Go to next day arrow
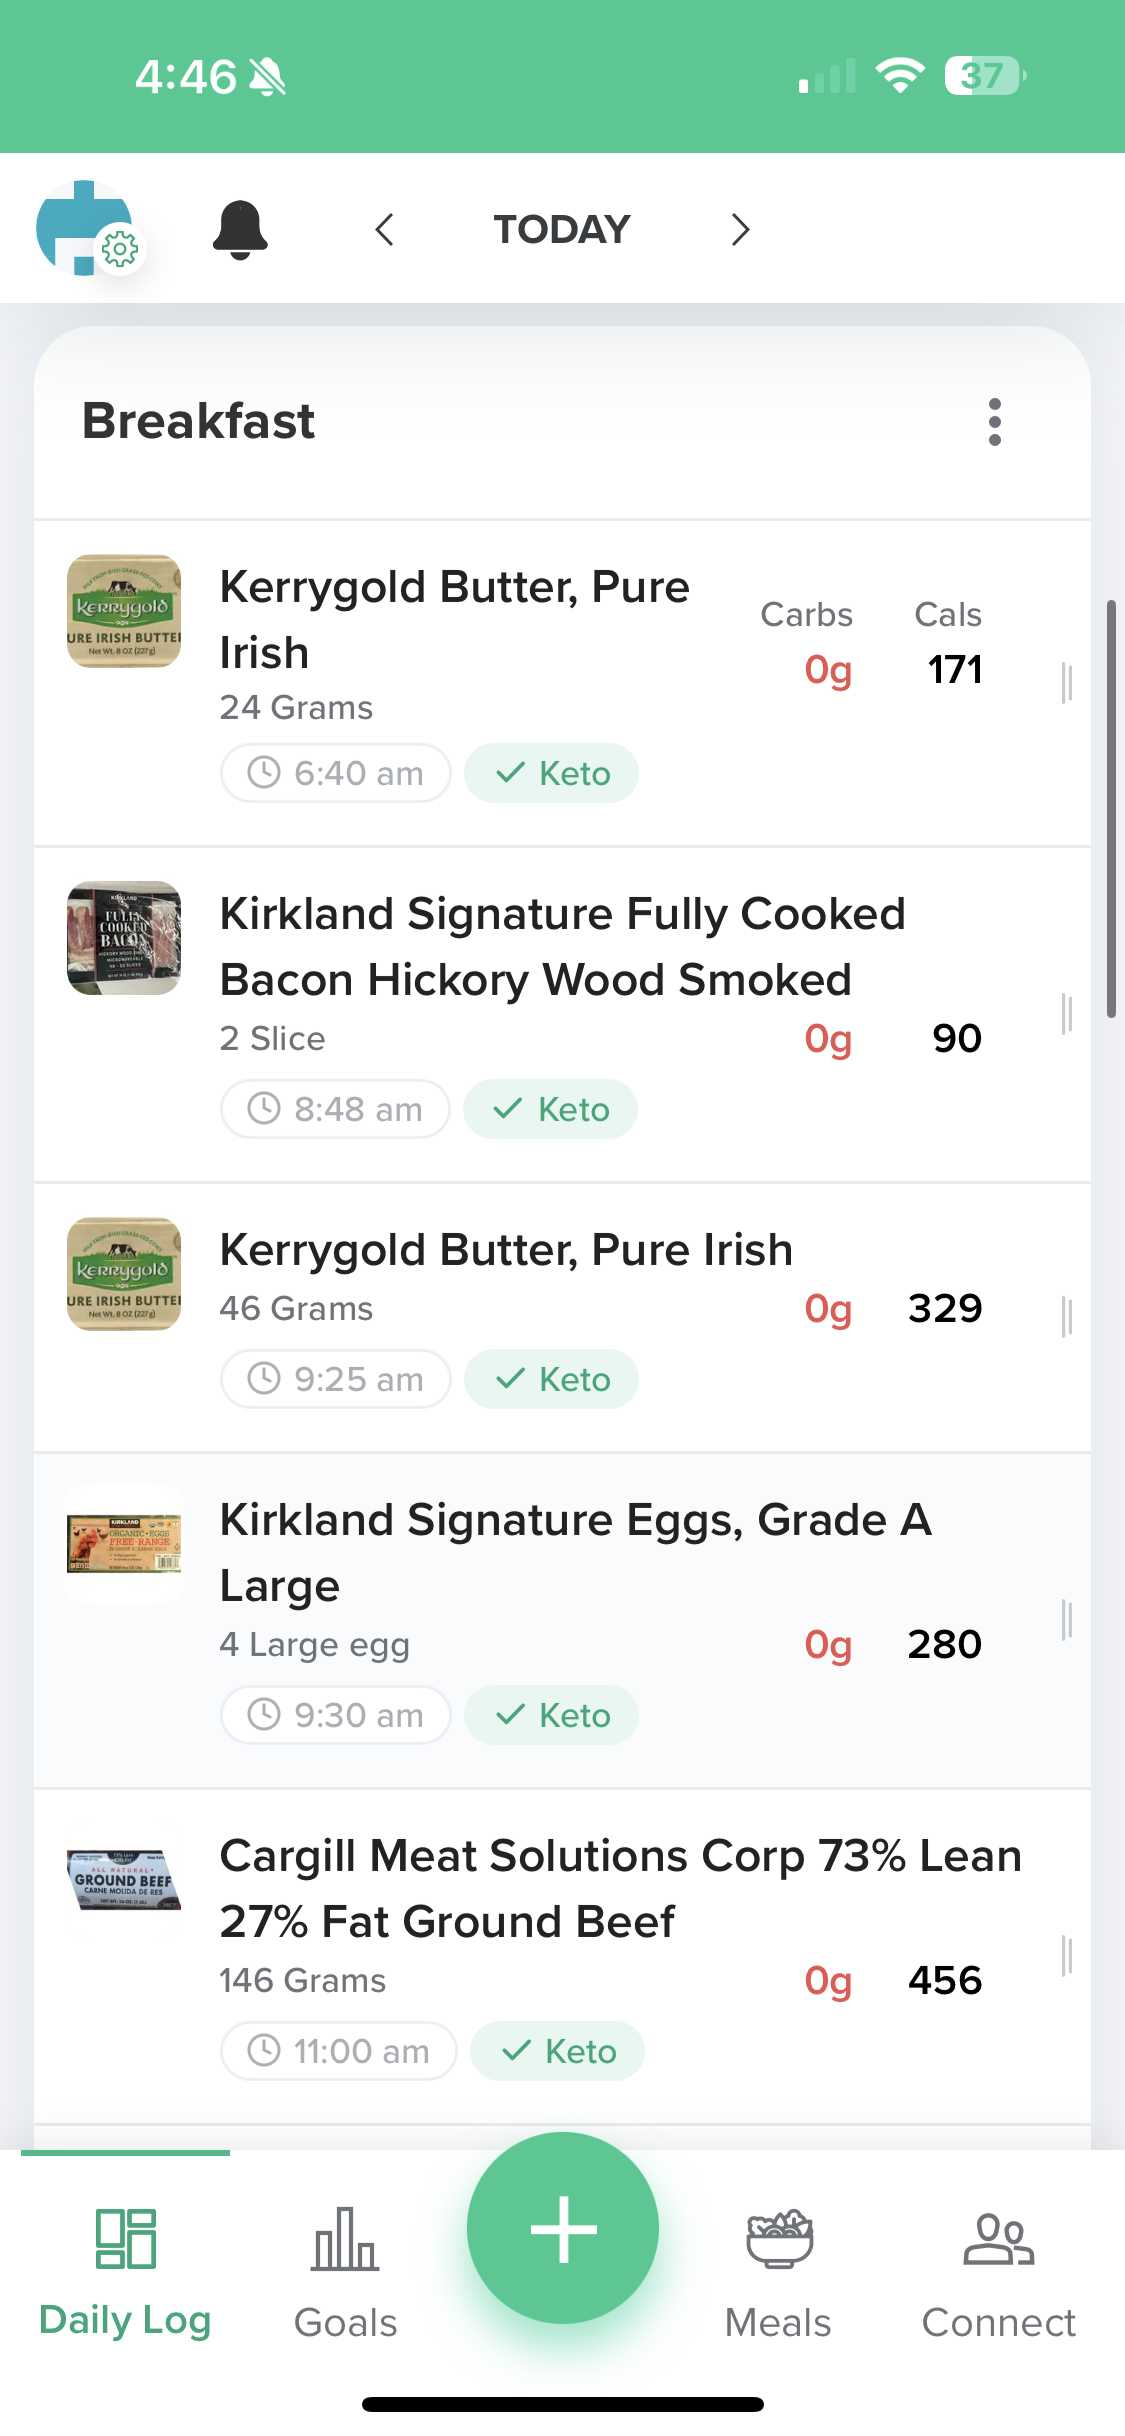The height and width of the screenshot is (2436, 1125). [x=740, y=229]
